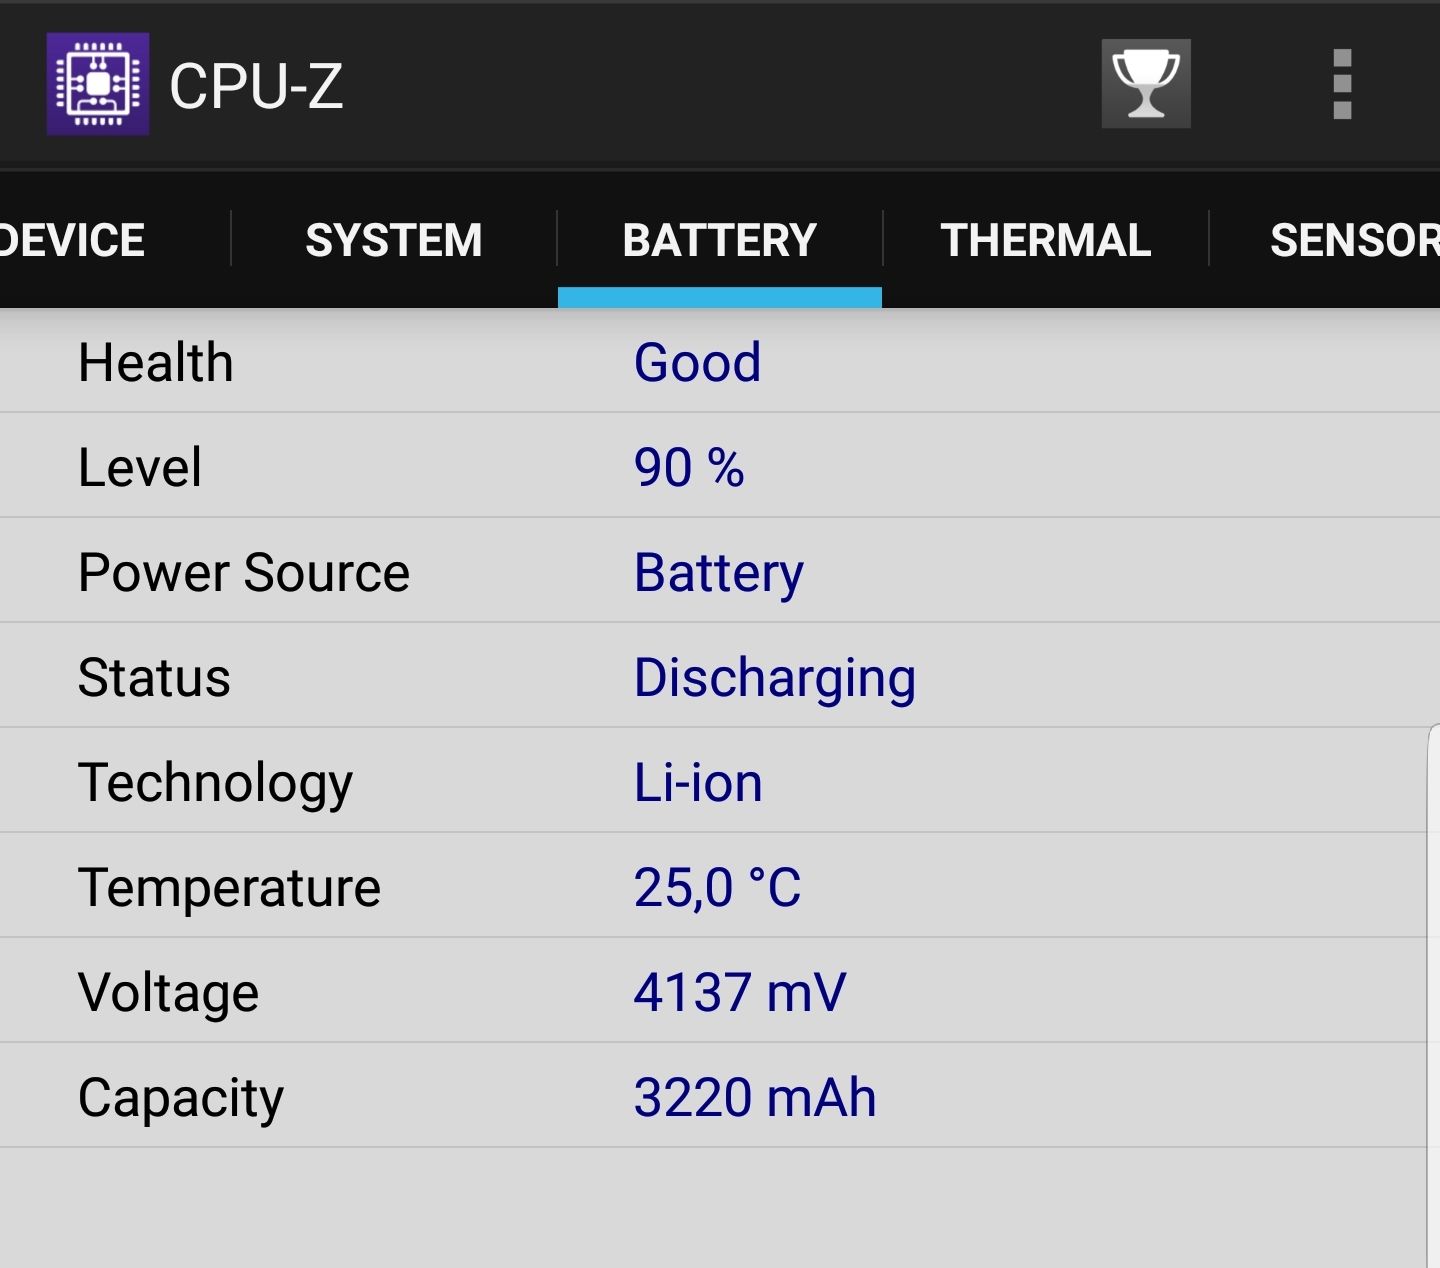Open the trophy benchmark icon
This screenshot has height=1268, width=1440.
[x=1146, y=84]
